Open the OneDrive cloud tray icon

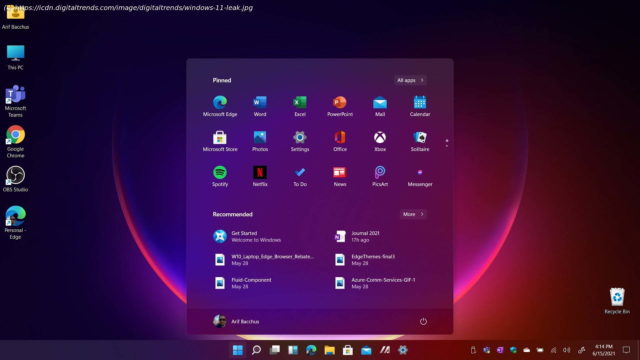(x=527, y=350)
